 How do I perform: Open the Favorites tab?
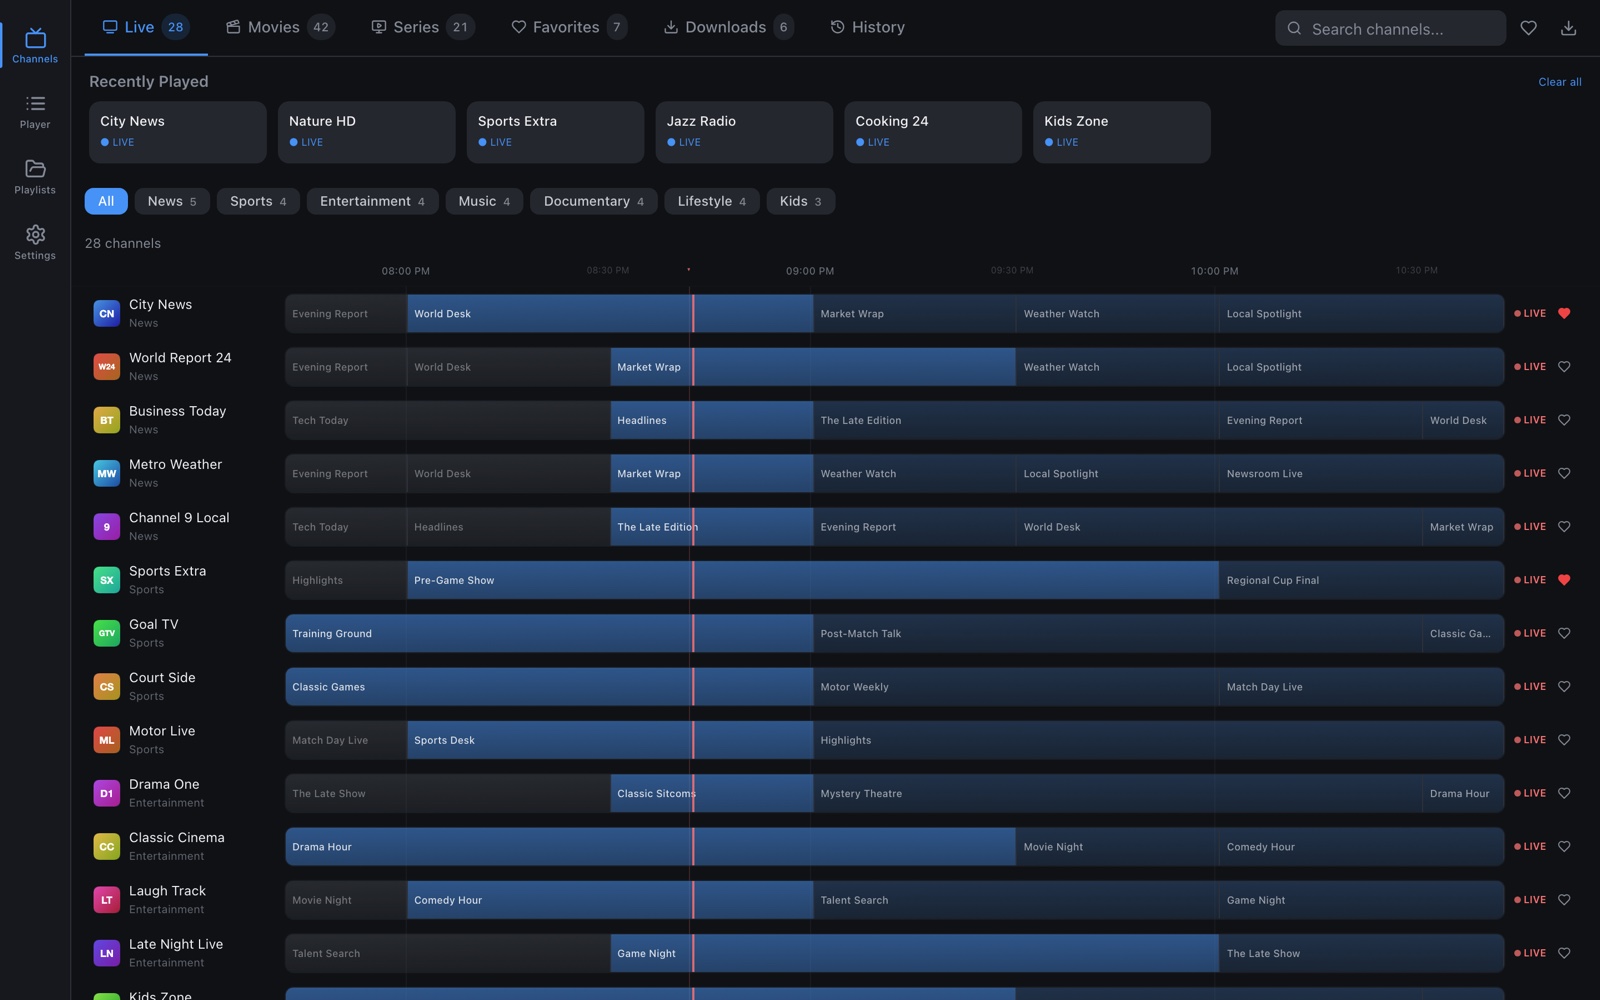click(568, 27)
